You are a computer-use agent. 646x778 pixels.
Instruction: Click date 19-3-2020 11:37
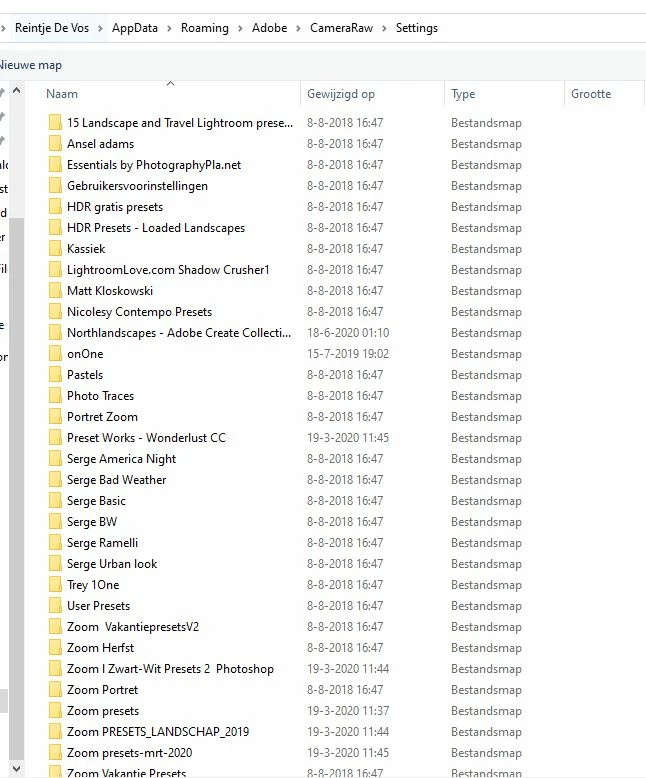click(348, 711)
